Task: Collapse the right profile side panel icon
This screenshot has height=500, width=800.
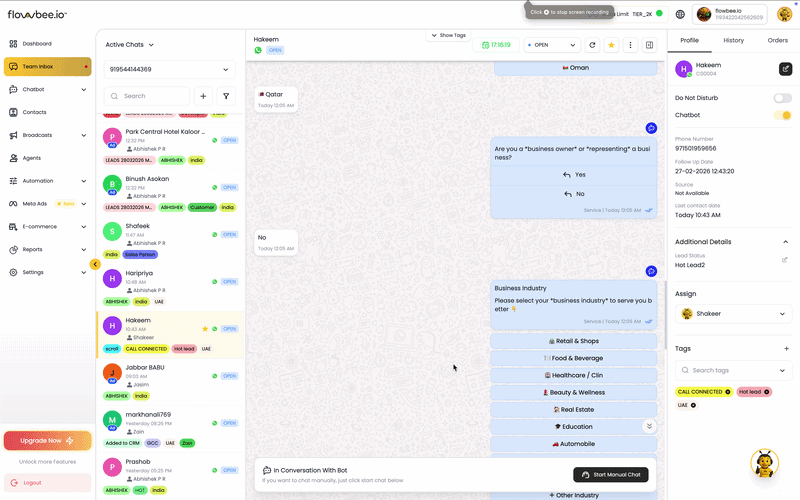Action: [x=649, y=45]
